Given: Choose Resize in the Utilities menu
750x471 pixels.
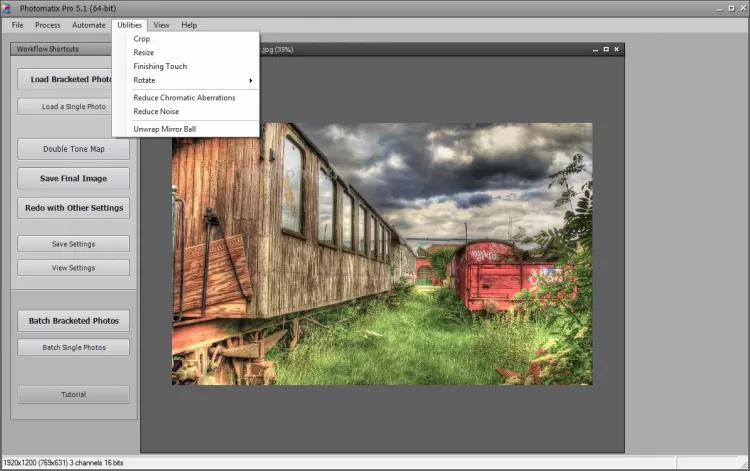Looking at the screenshot, I should 144,53.
